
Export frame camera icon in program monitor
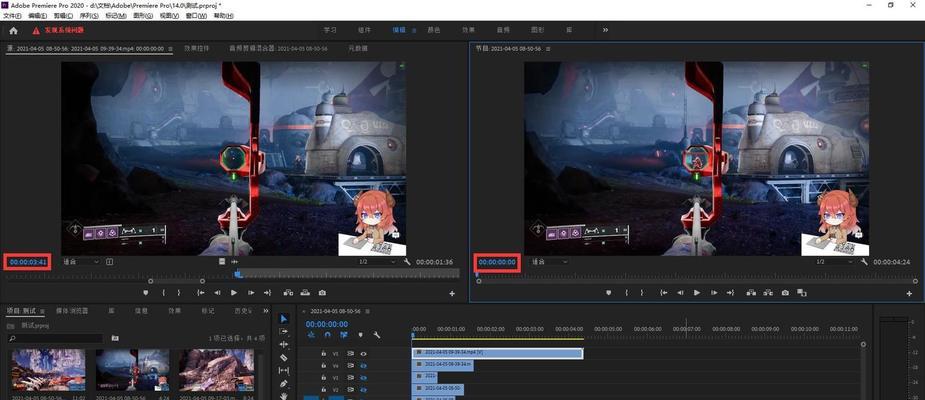pyautogui.click(x=785, y=293)
